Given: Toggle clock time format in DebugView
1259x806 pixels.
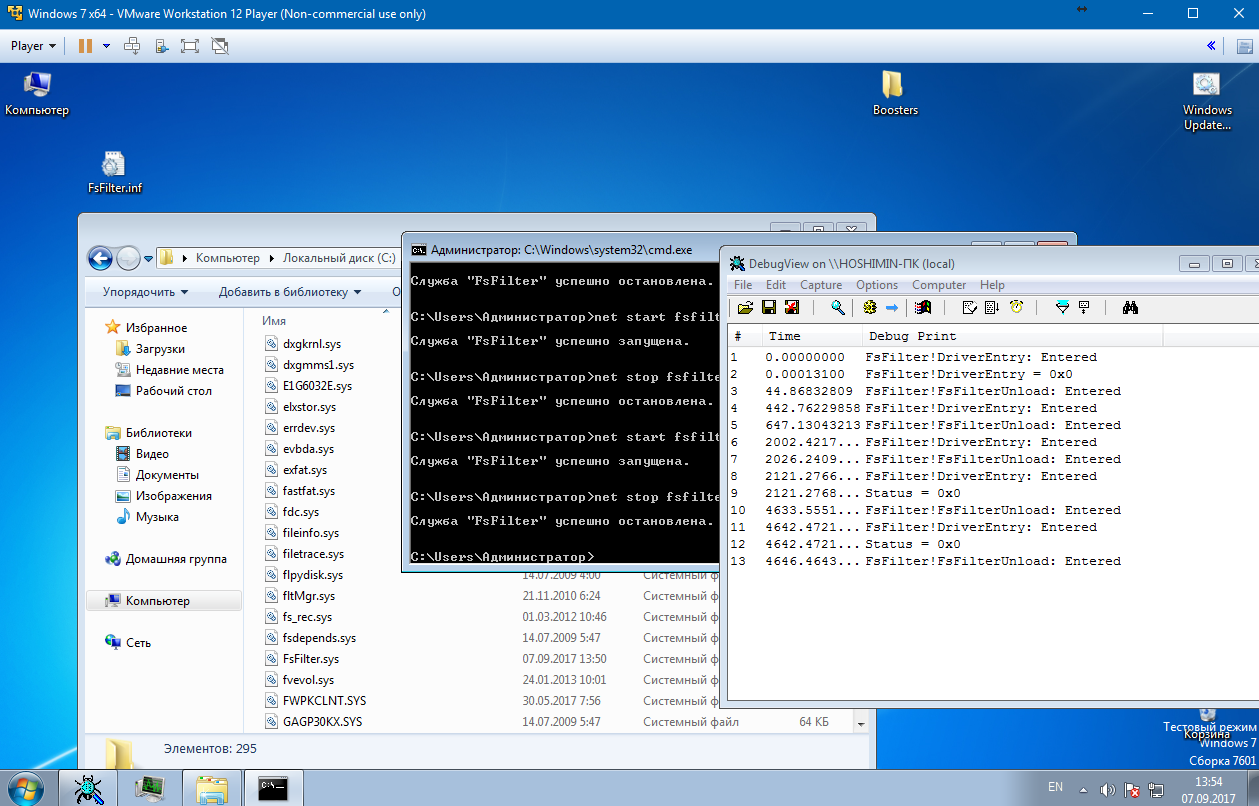Looking at the screenshot, I should [x=1016, y=308].
